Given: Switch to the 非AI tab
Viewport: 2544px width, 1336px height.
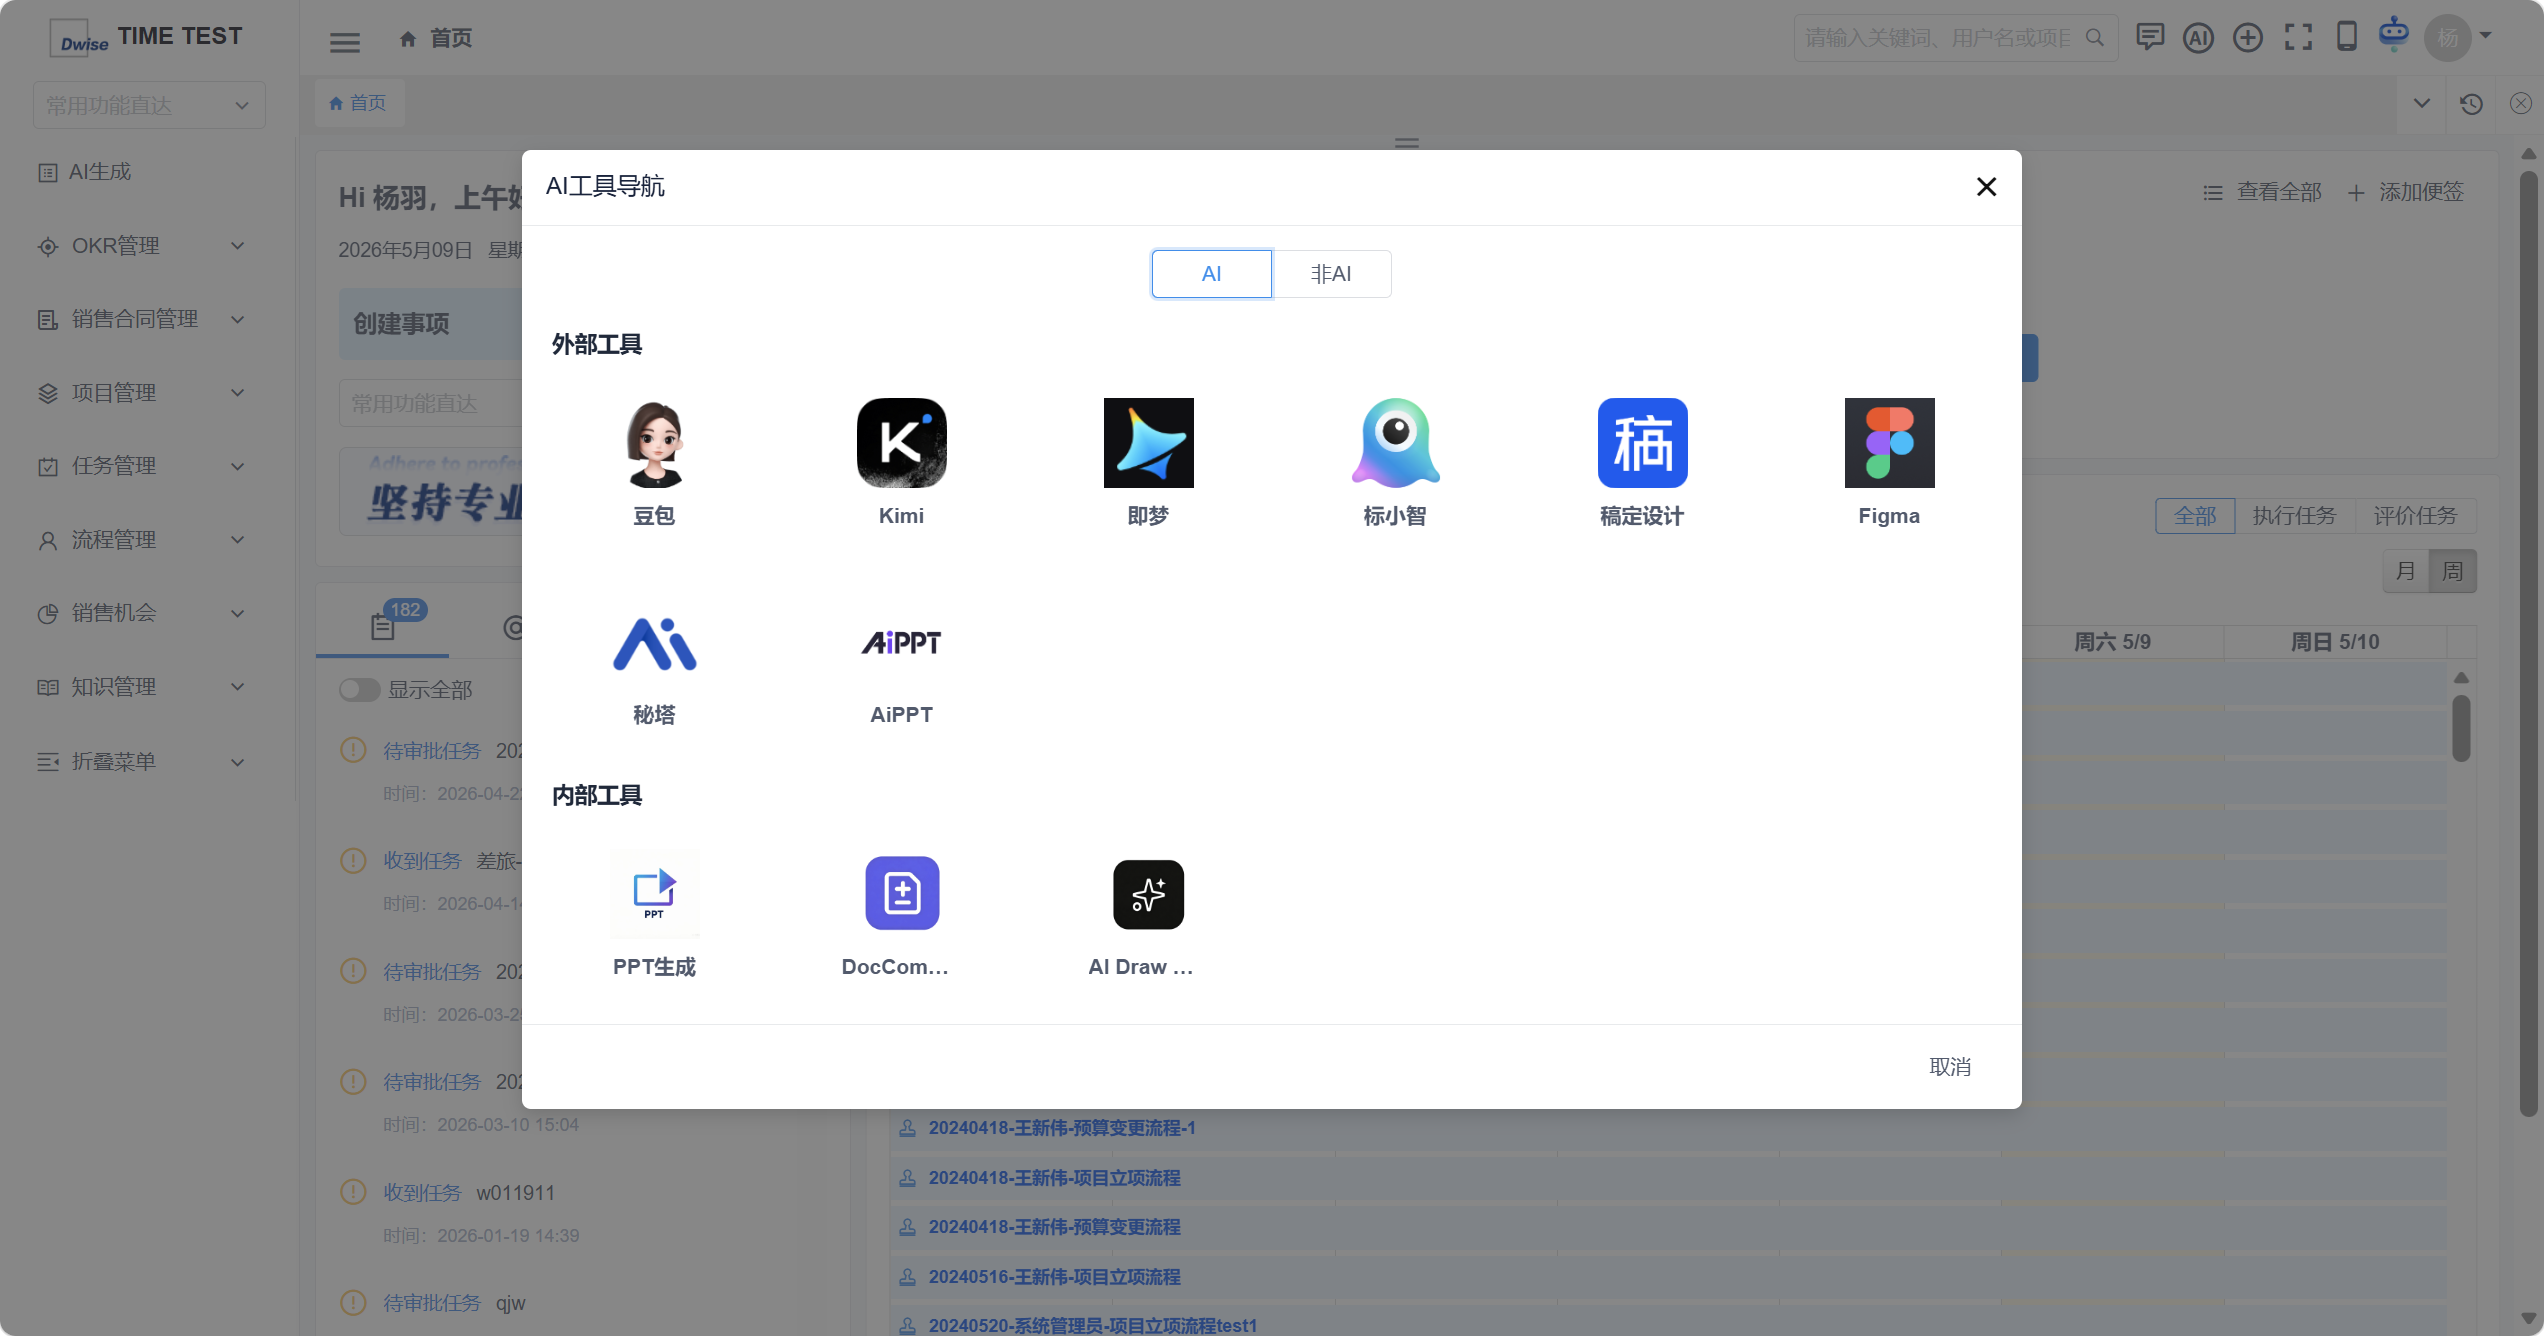Looking at the screenshot, I should tap(1331, 274).
